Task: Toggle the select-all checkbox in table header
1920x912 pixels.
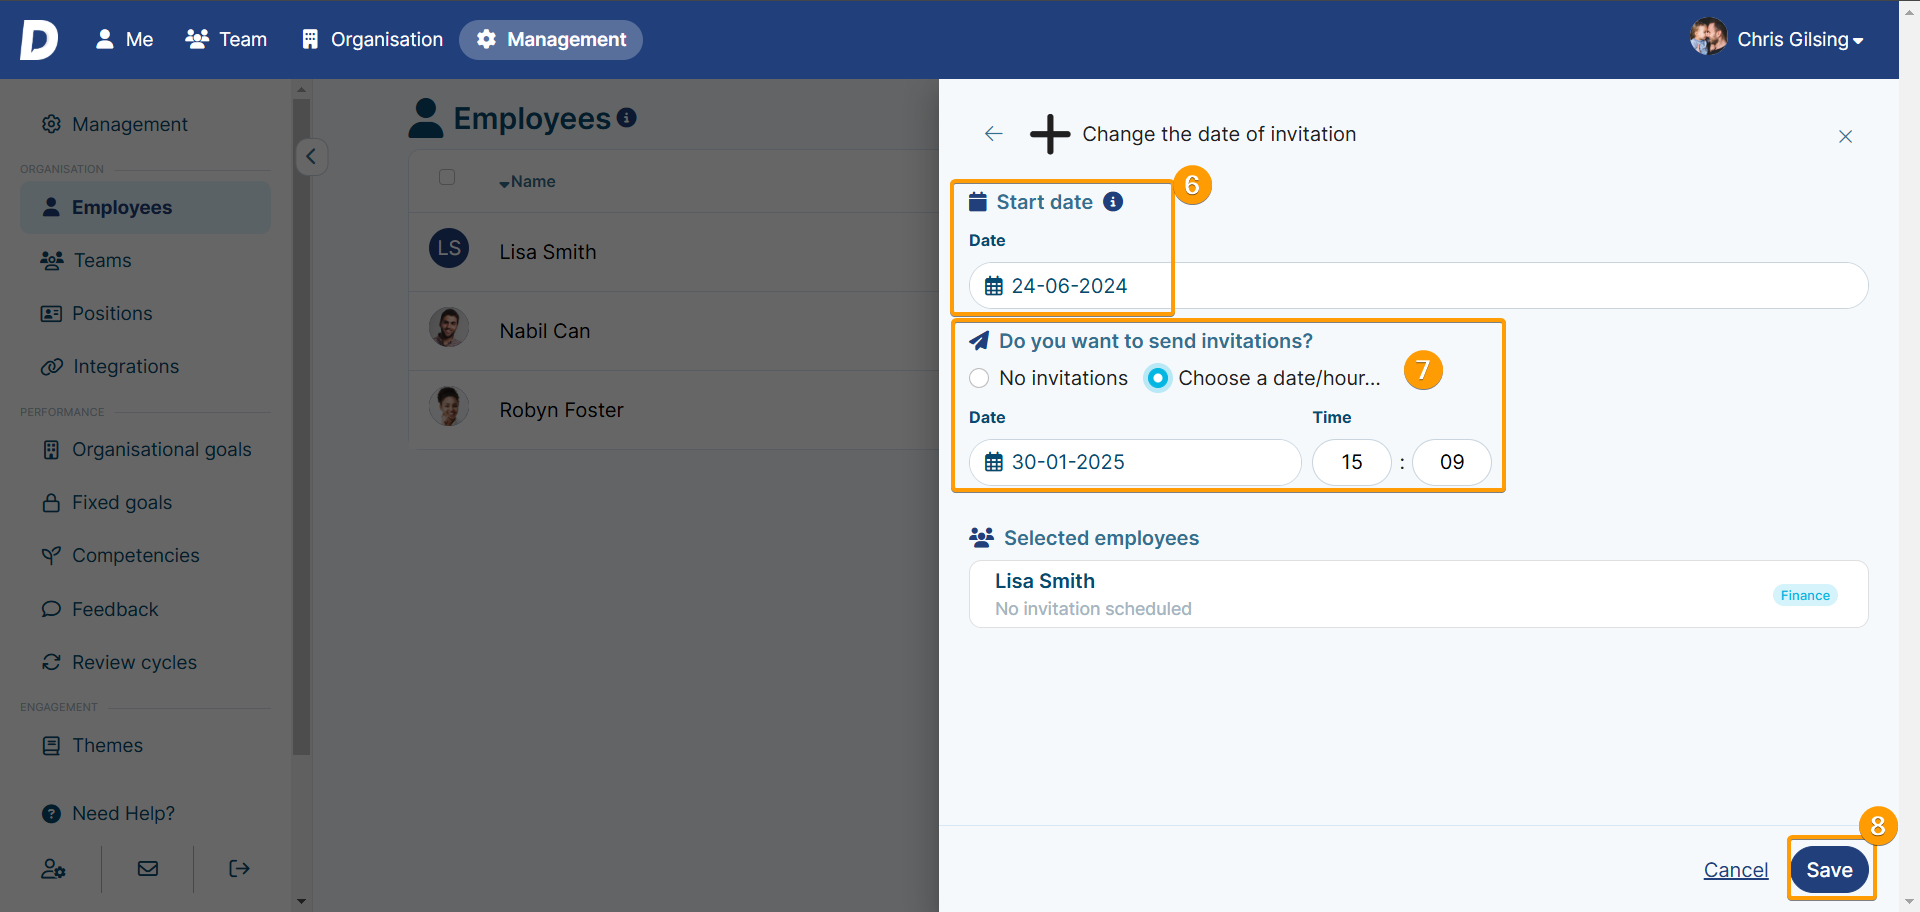Action: 447,177
